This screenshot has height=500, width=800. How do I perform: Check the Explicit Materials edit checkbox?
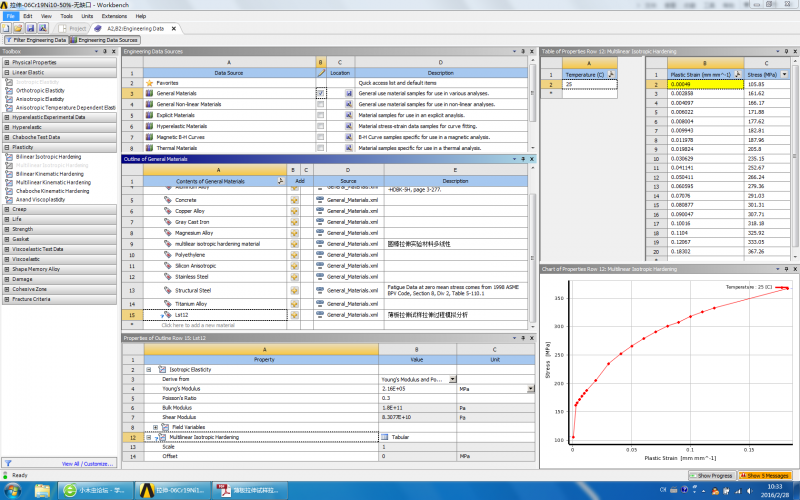[321, 115]
